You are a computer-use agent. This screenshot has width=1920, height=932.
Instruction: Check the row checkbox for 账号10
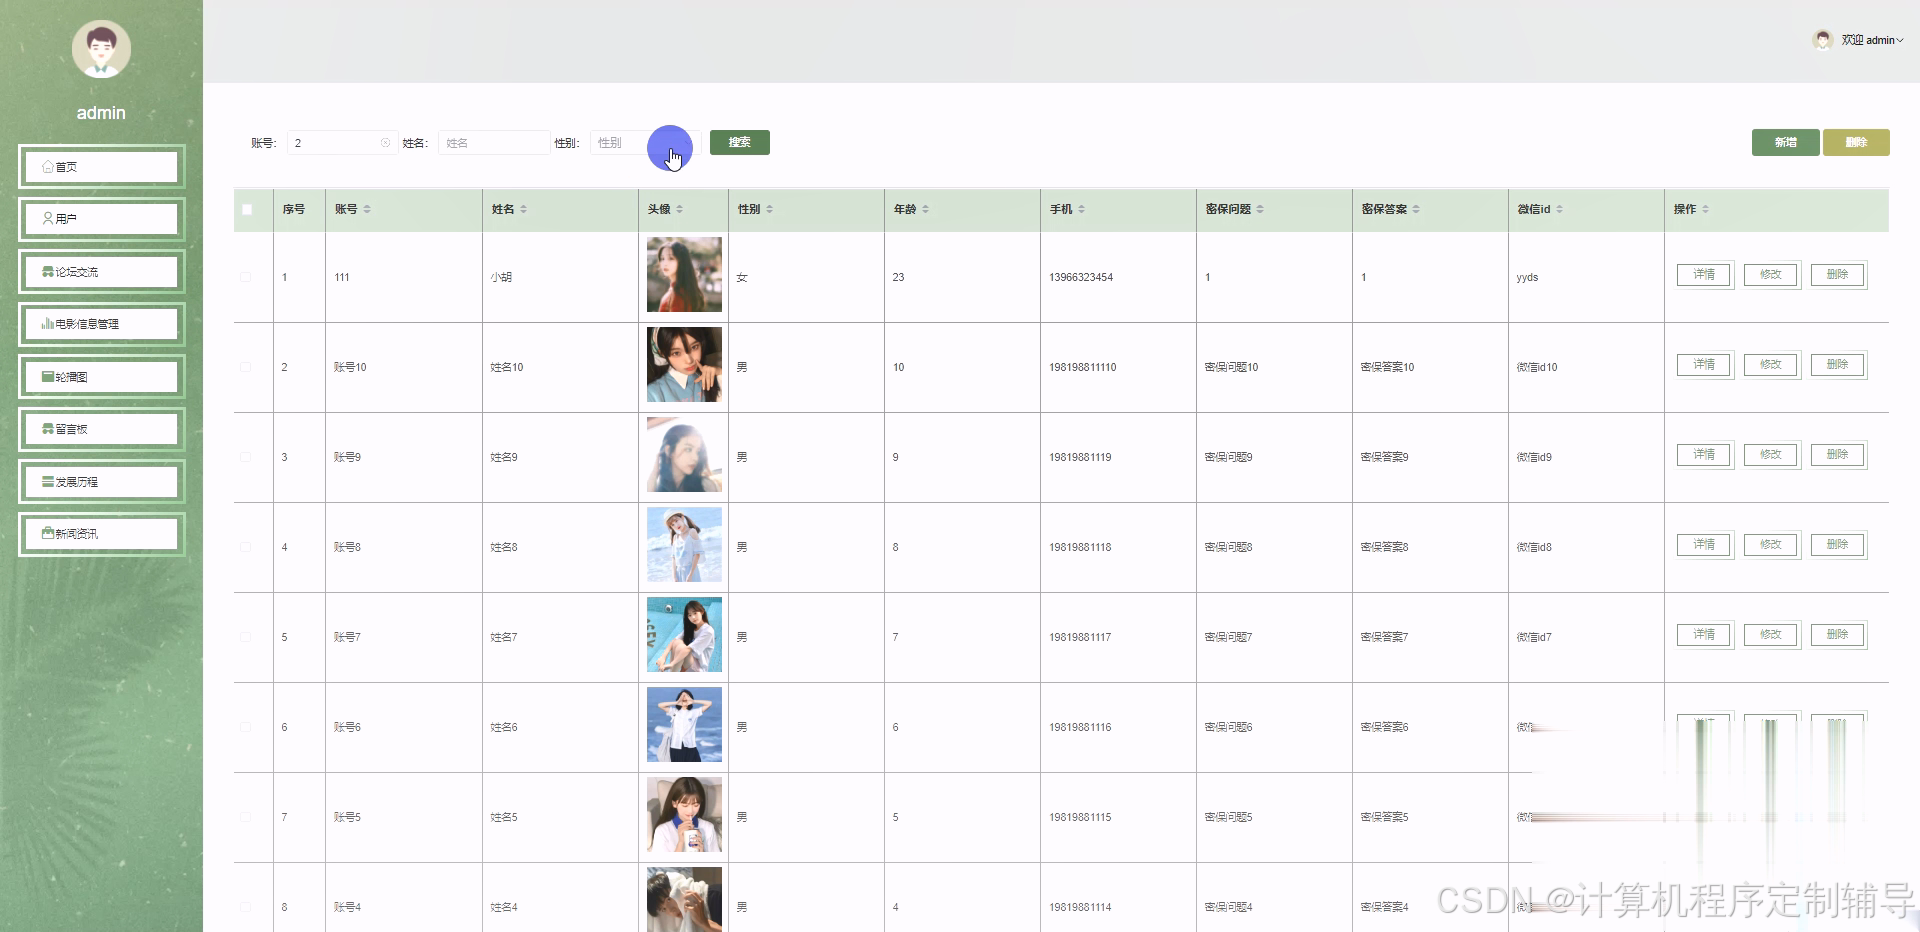pyautogui.click(x=246, y=367)
